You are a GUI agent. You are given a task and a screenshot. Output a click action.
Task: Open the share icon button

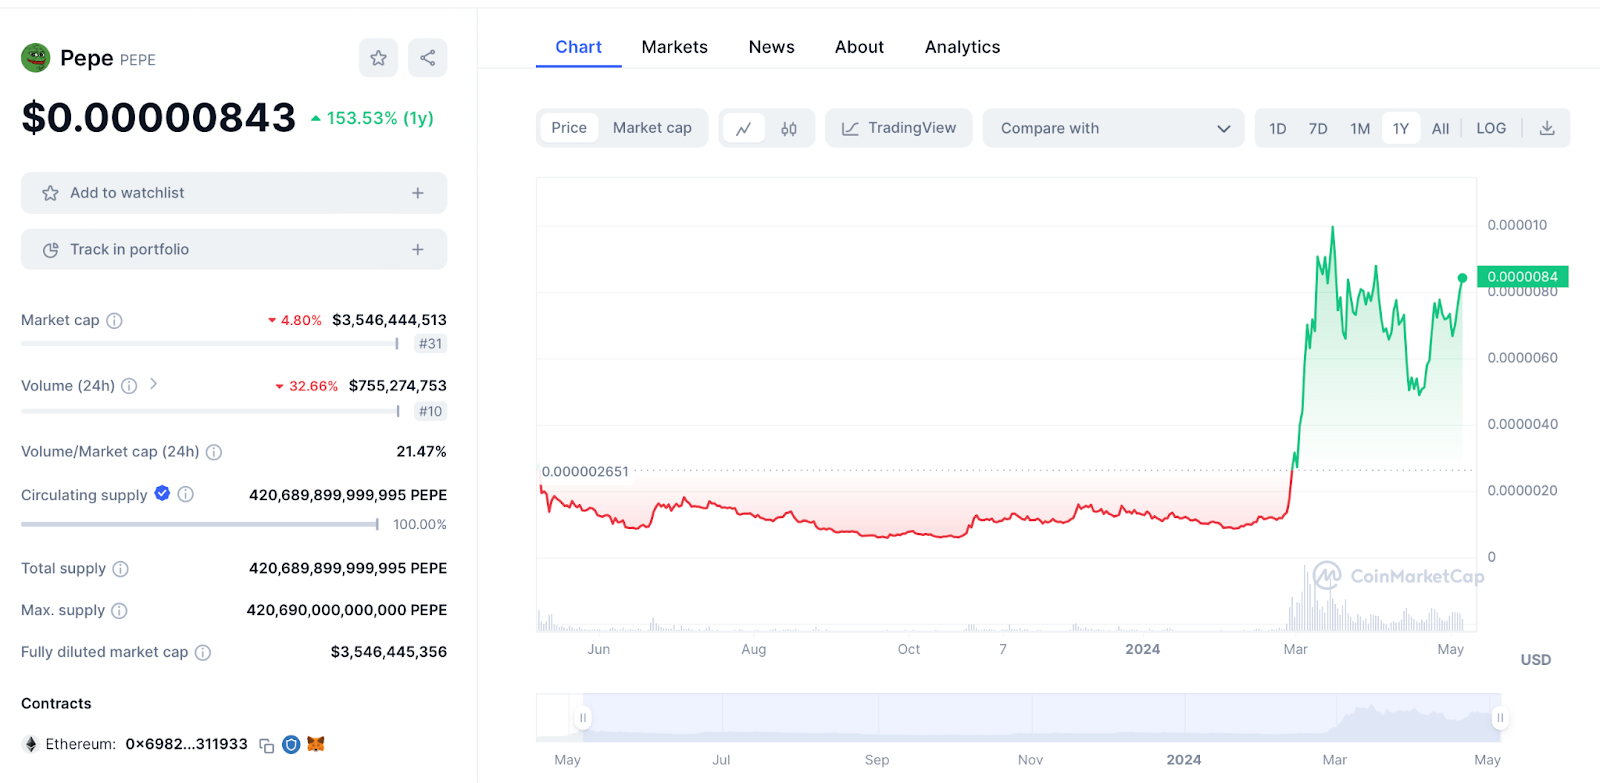pyautogui.click(x=427, y=58)
